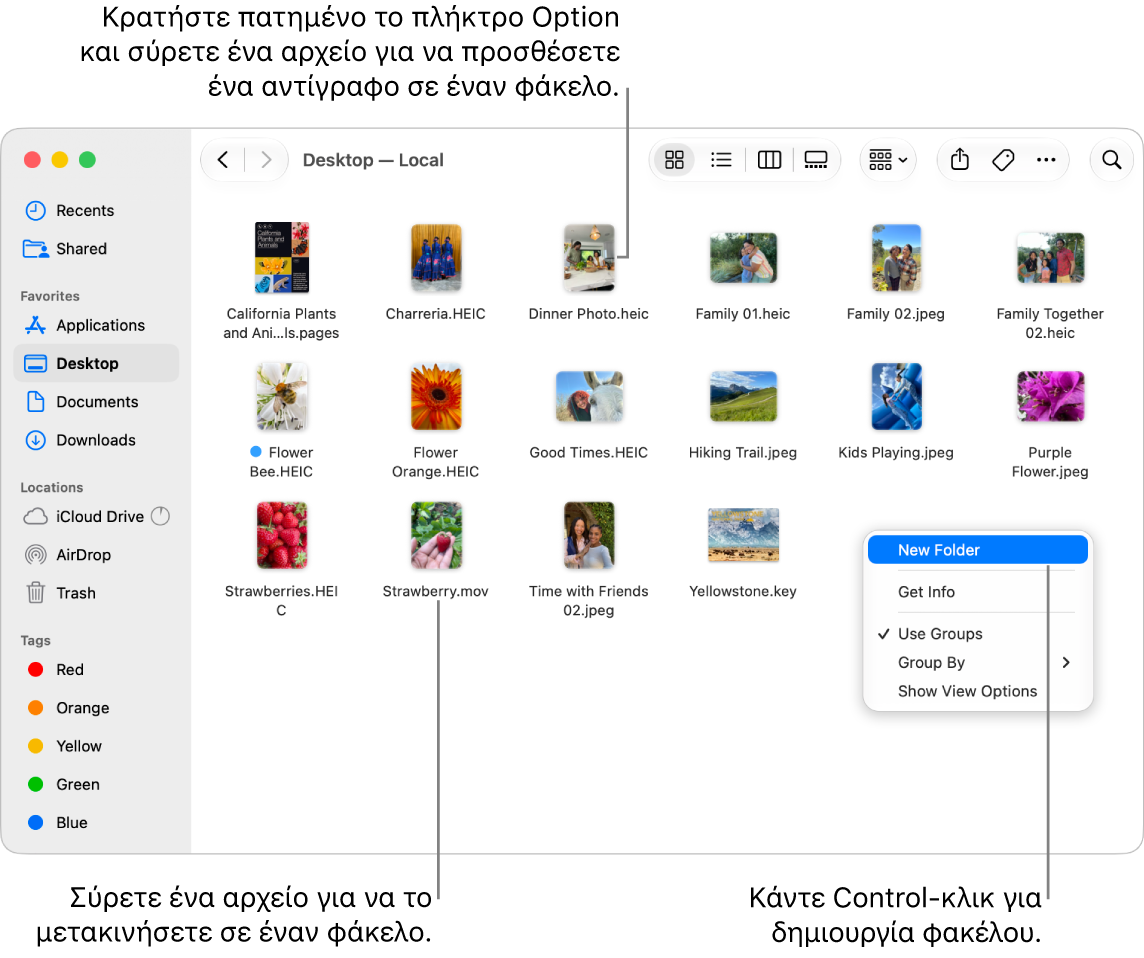1144x958 pixels.
Task: Open Downloads in the sidebar
Action: [x=96, y=440]
